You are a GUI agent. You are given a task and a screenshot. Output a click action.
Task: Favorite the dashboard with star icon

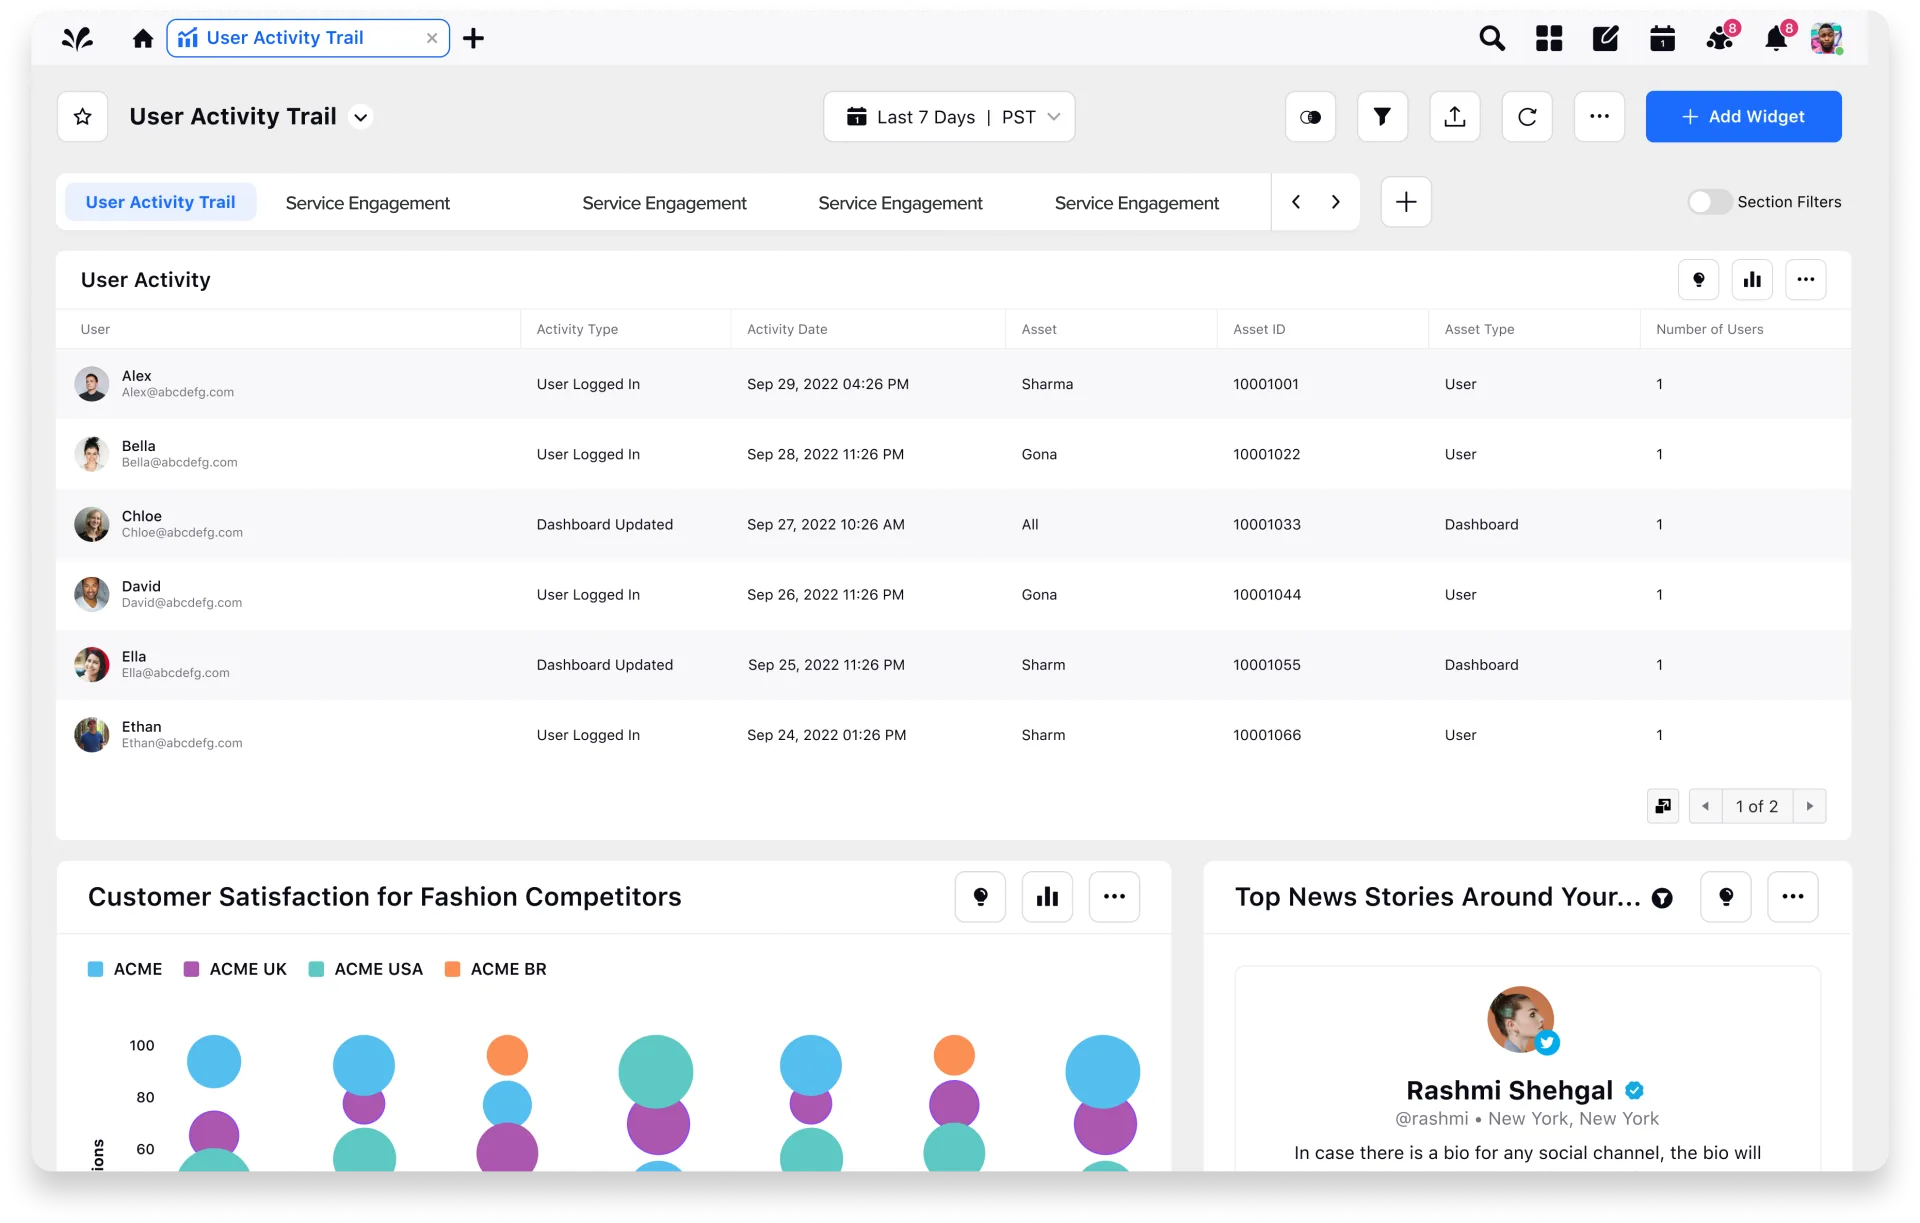click(x=83, y=117)
